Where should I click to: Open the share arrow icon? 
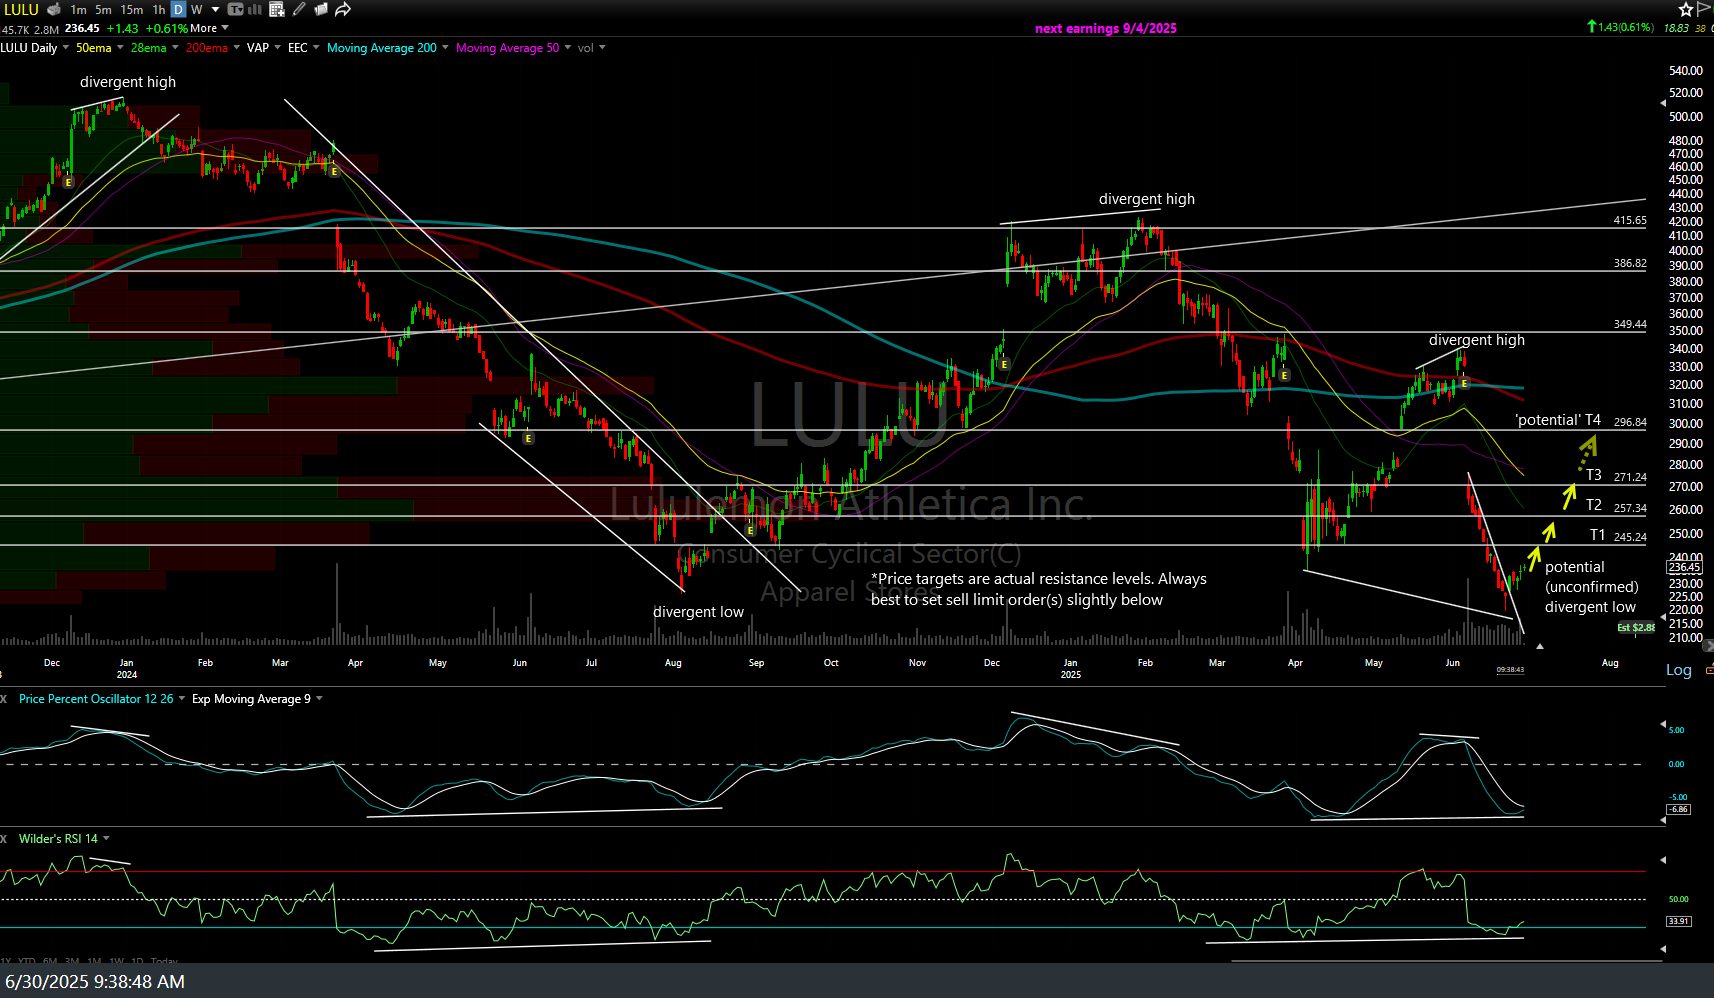pos(343,10)
